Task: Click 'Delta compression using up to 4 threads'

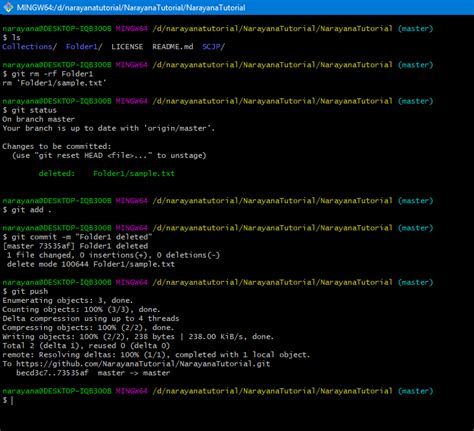Action: (91, 318)
